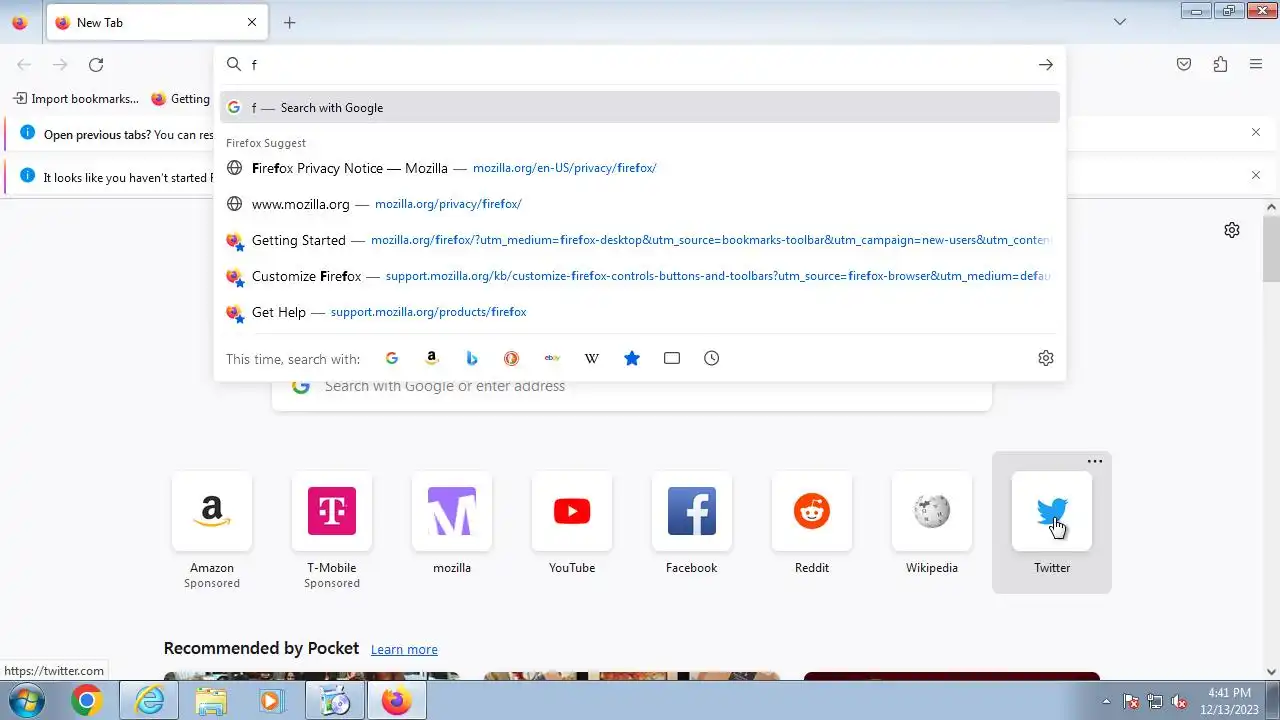Select 'f — Search with Google' suggestion
Image resolution: width=1280 pixels, height=720 pixels.
click(x=640, y=107)
